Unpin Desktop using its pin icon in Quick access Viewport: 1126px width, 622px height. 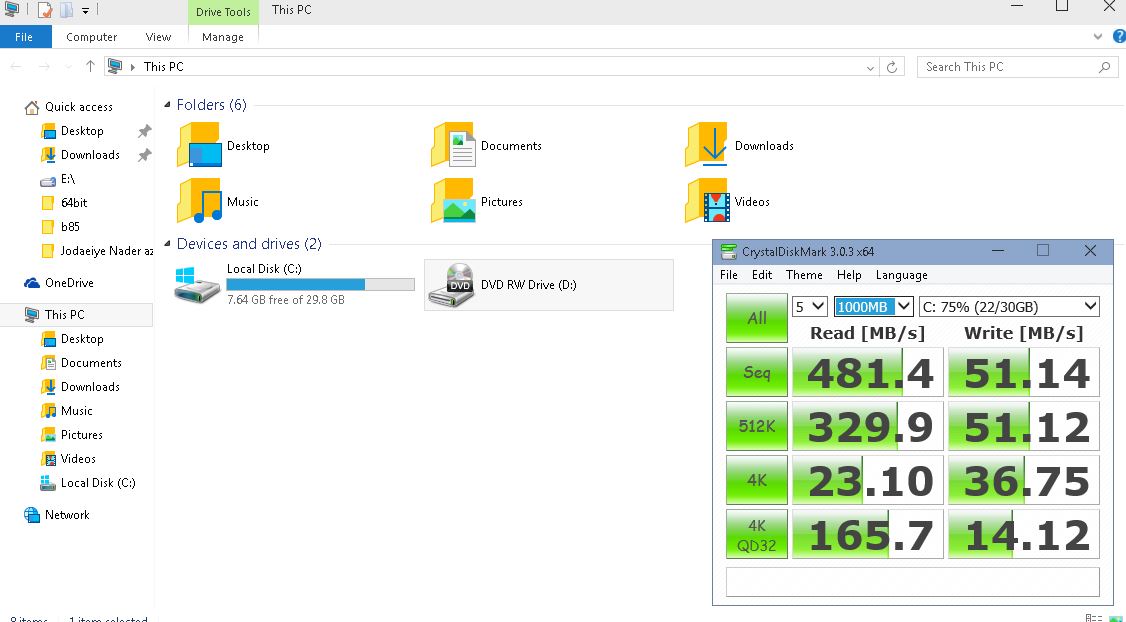pyautogui.click(x=144, y=131)
